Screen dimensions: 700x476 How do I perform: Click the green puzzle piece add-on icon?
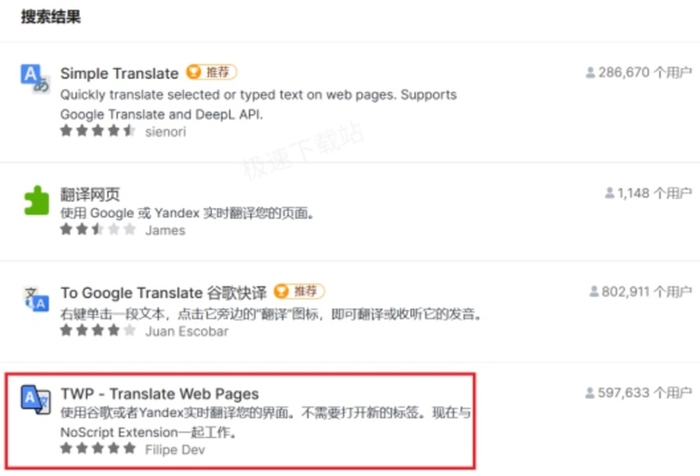[x=36, y=200]
